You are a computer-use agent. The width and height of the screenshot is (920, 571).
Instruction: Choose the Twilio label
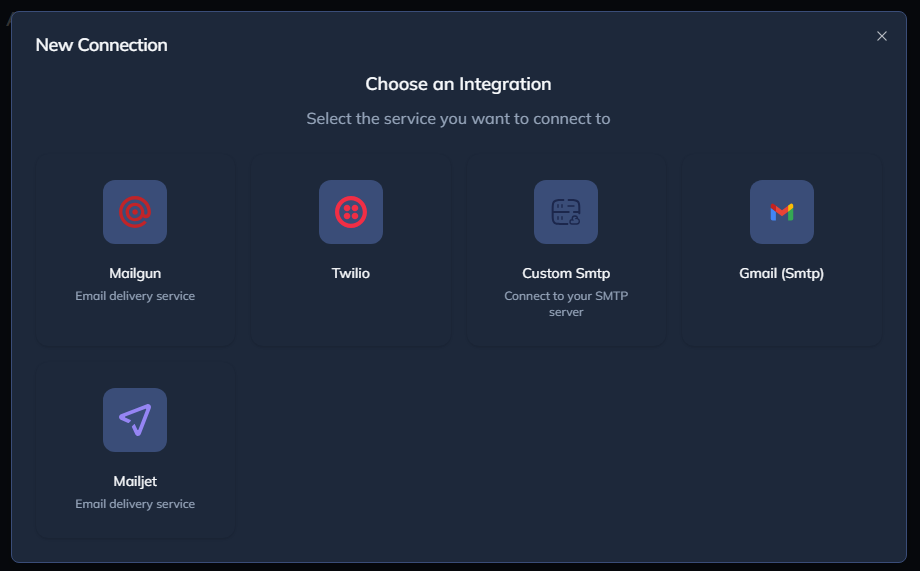tap(351, 273)
